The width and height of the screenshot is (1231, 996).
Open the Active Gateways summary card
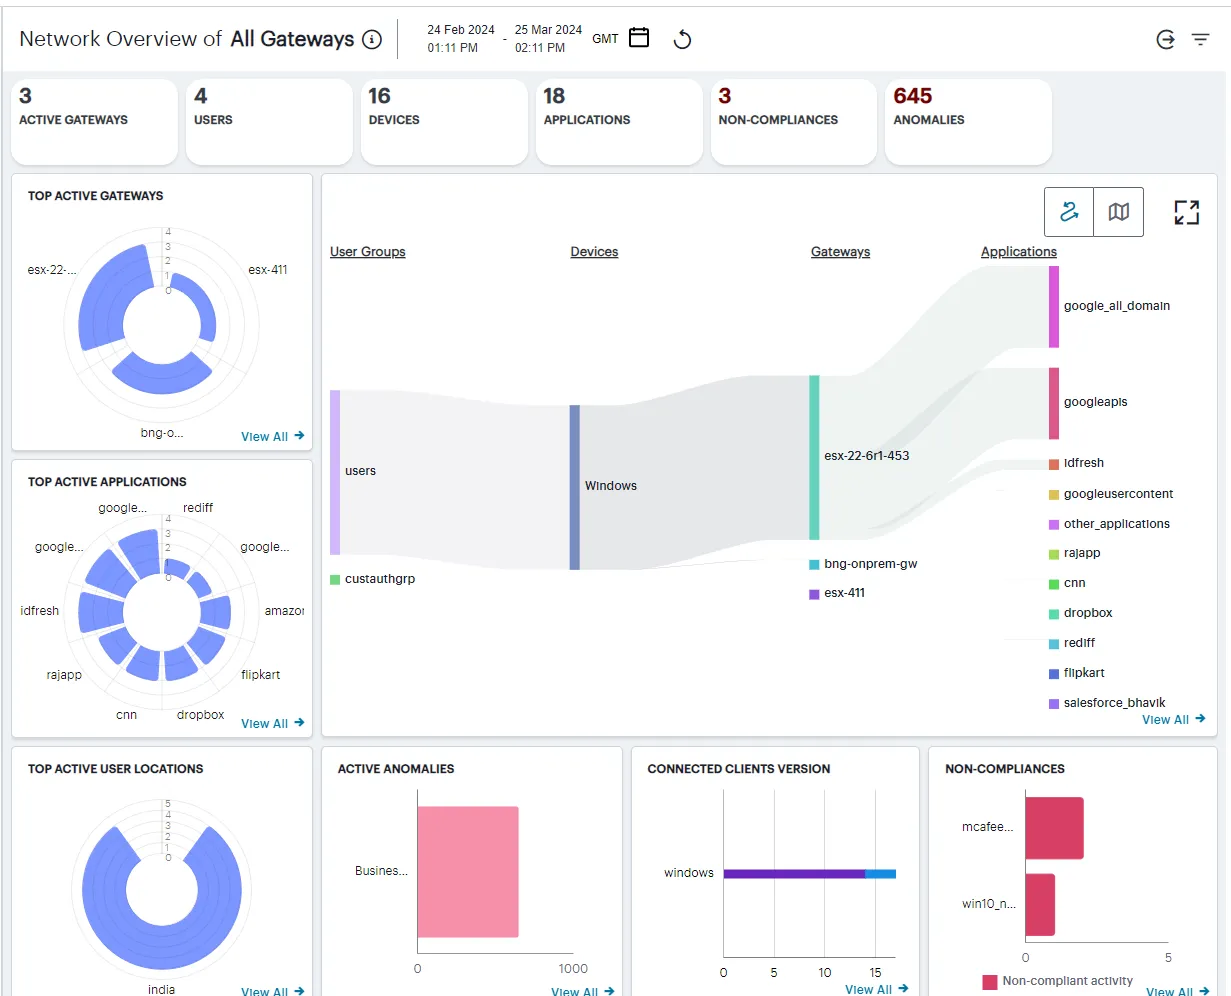(x=94, y=122)
